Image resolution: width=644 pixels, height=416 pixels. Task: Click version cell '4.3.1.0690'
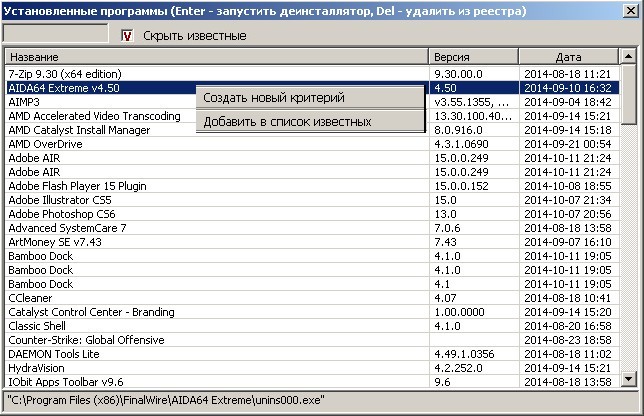point(474,144)
